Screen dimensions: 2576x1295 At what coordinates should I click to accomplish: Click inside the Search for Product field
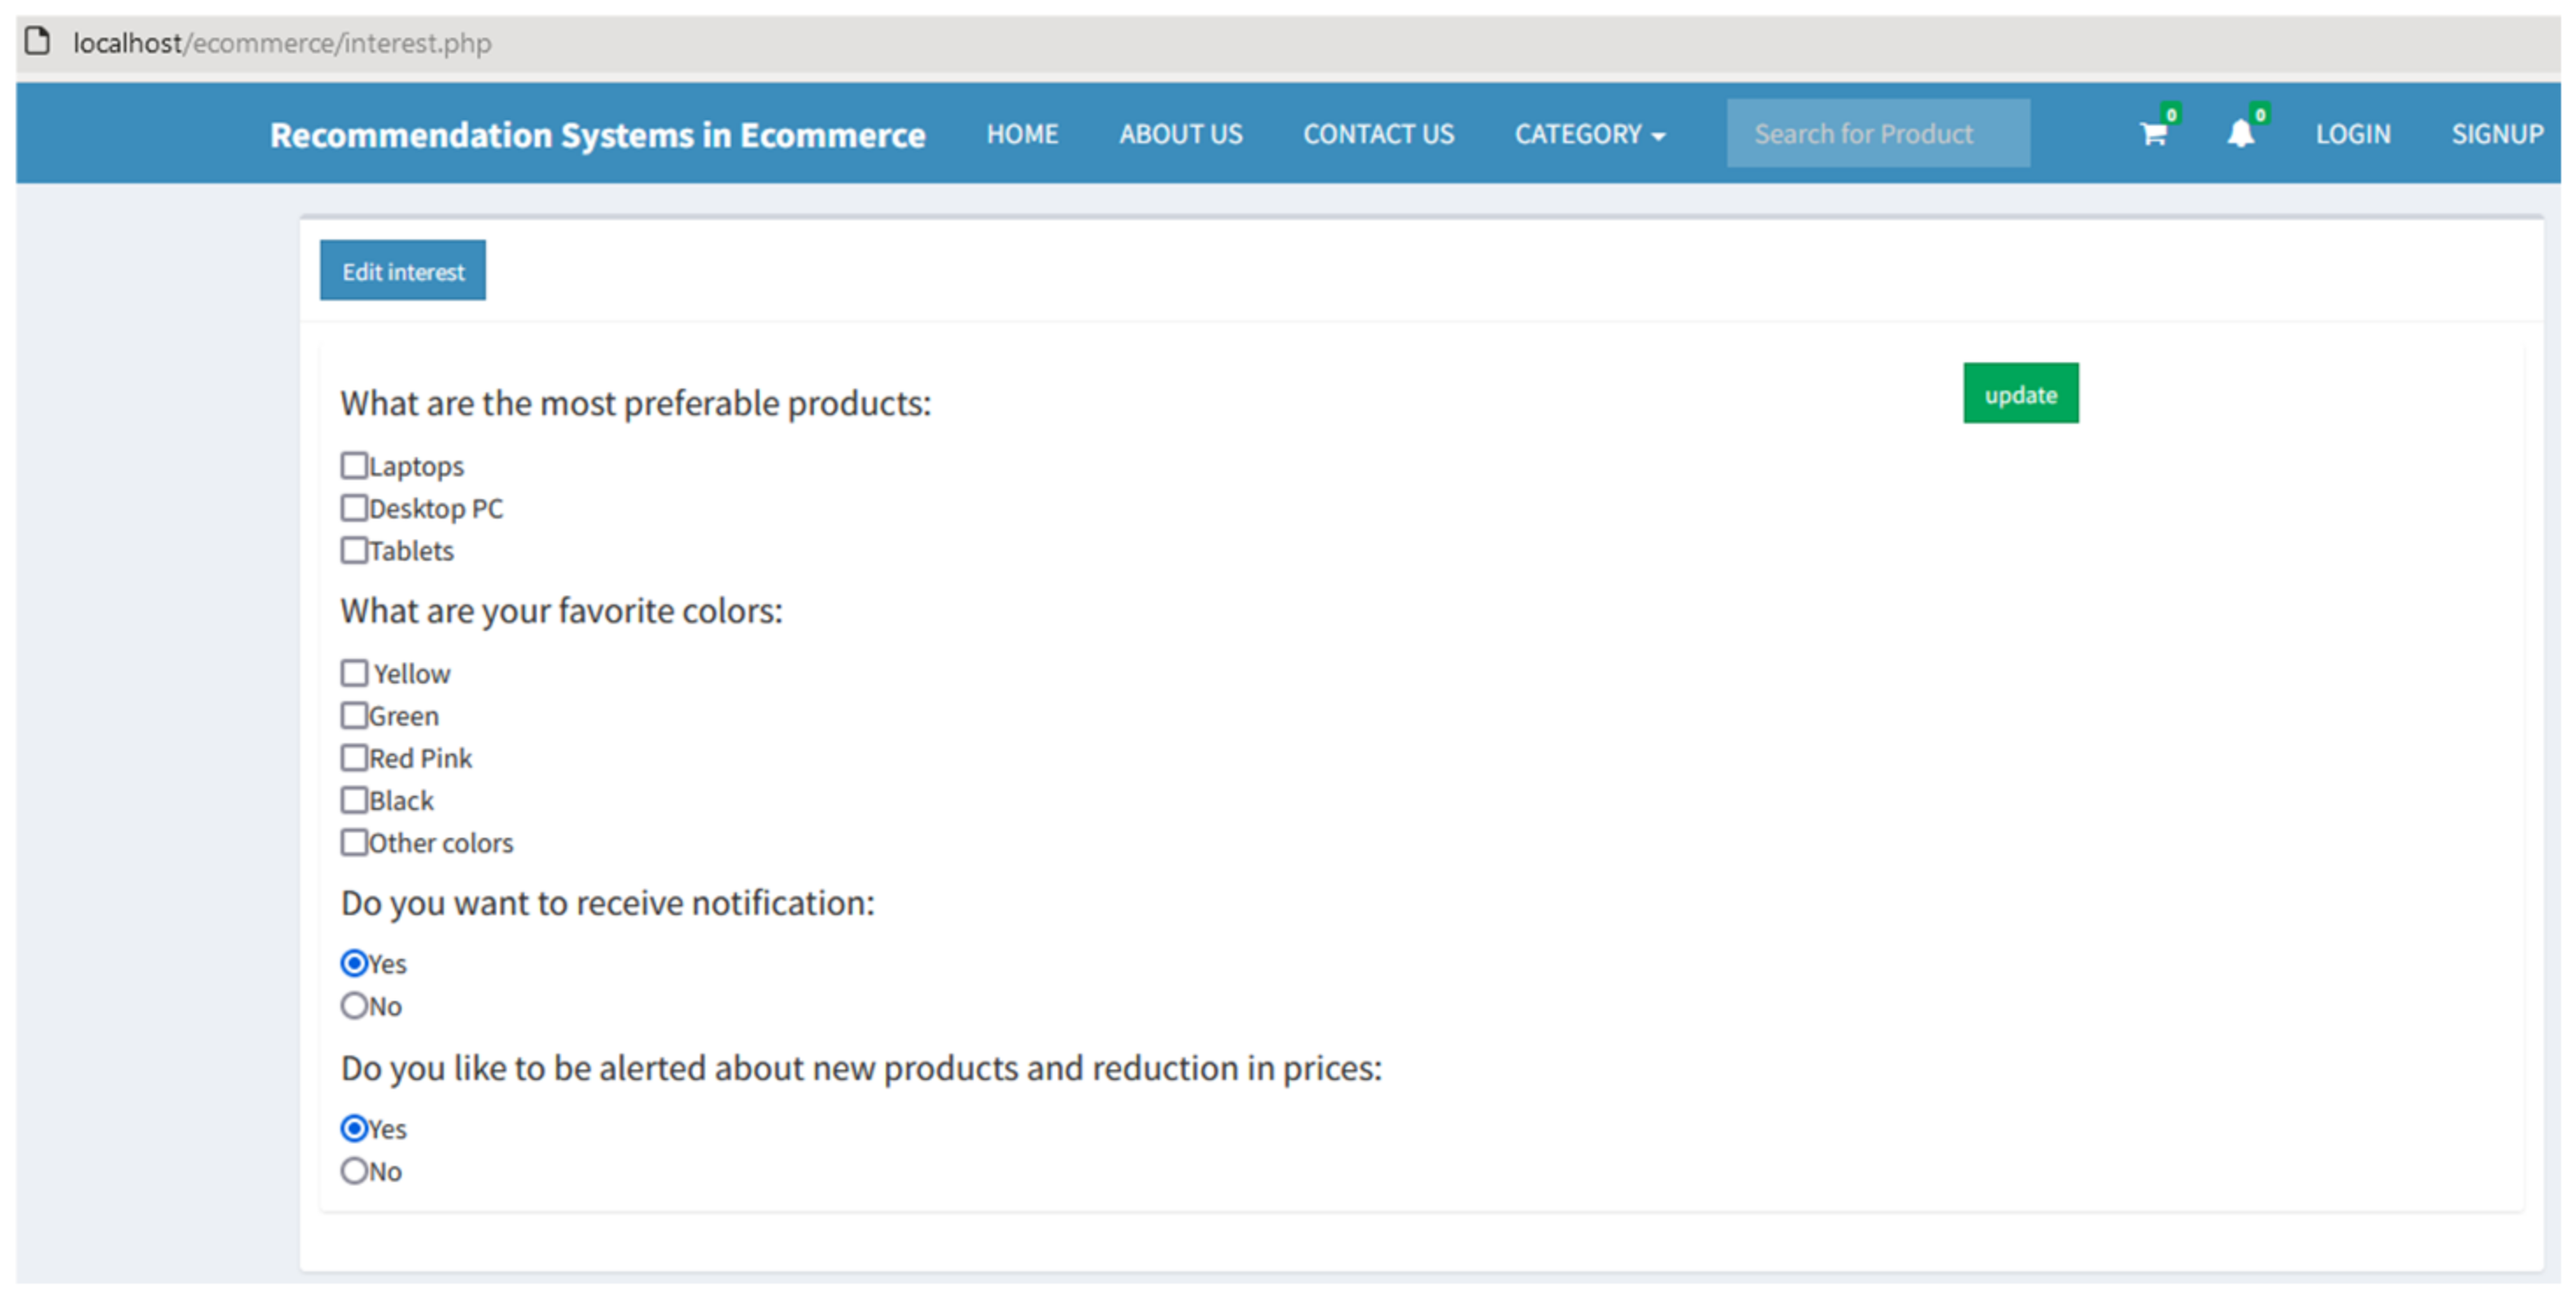coord(1878,133)
